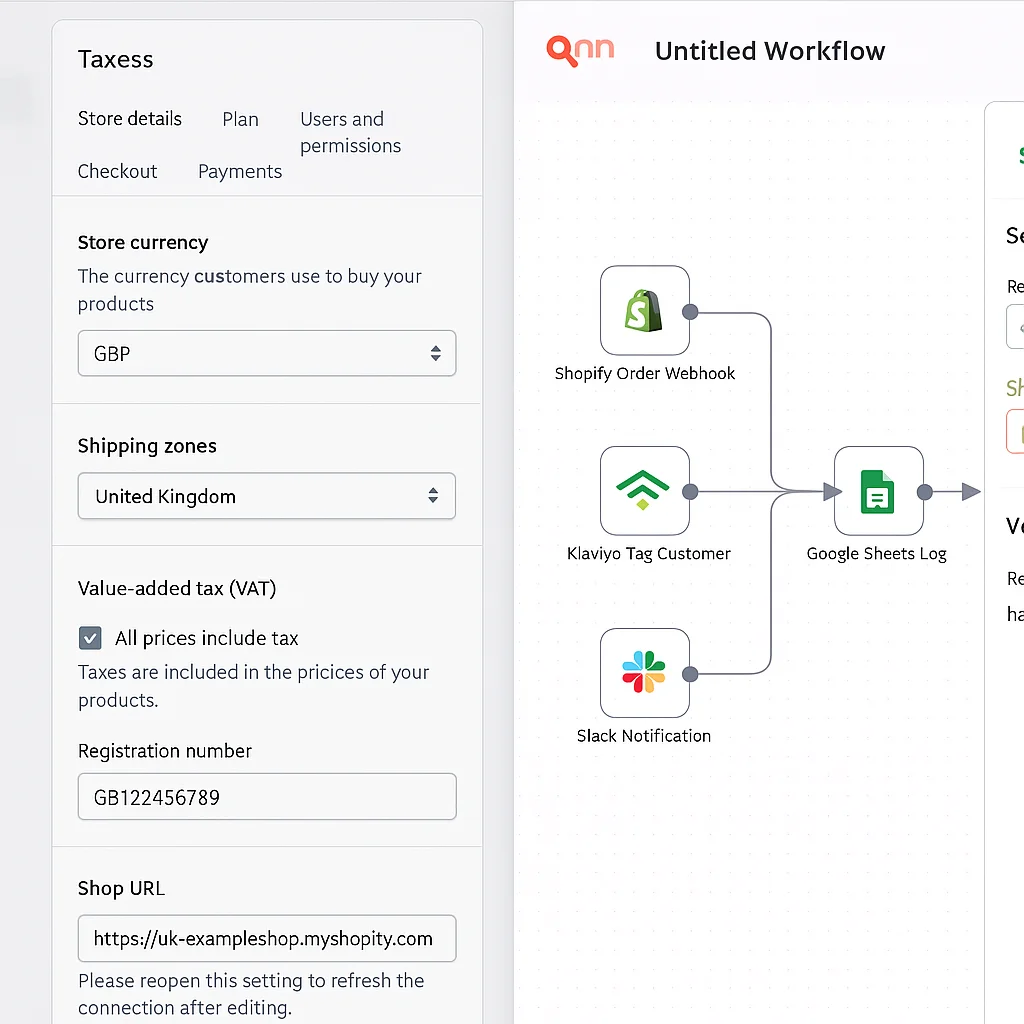Open the Shipping zones United Kingdom dropdown
This screenshot has height=1024, width=1024.
(266, 496)
